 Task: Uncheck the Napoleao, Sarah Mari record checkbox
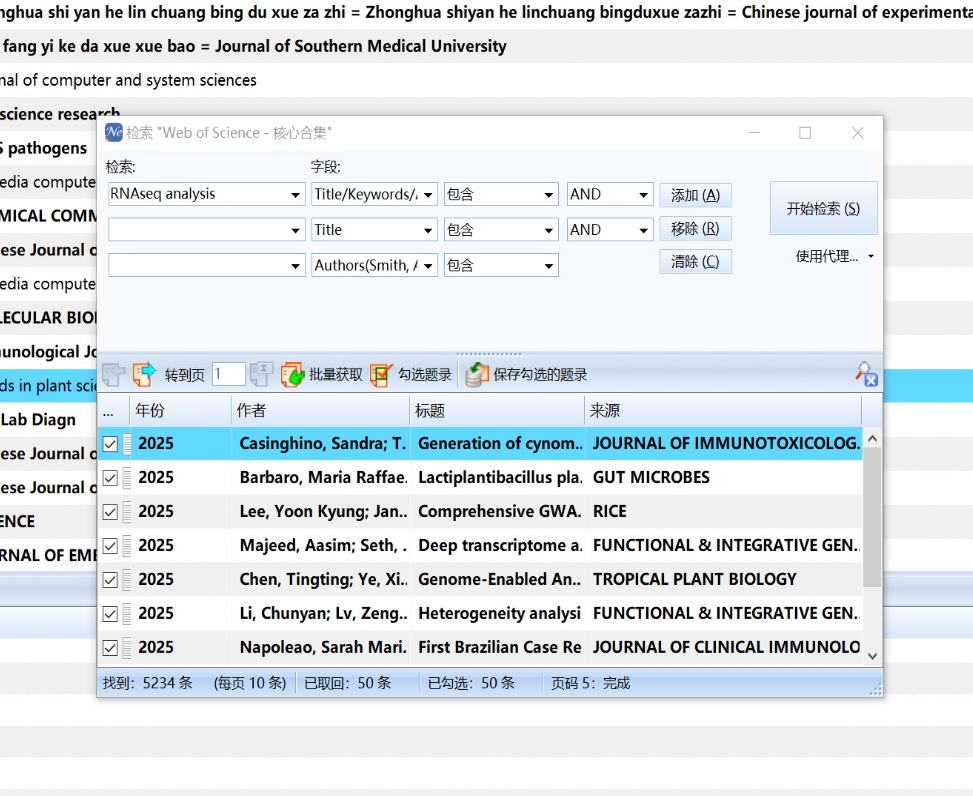tap(110, 648)
